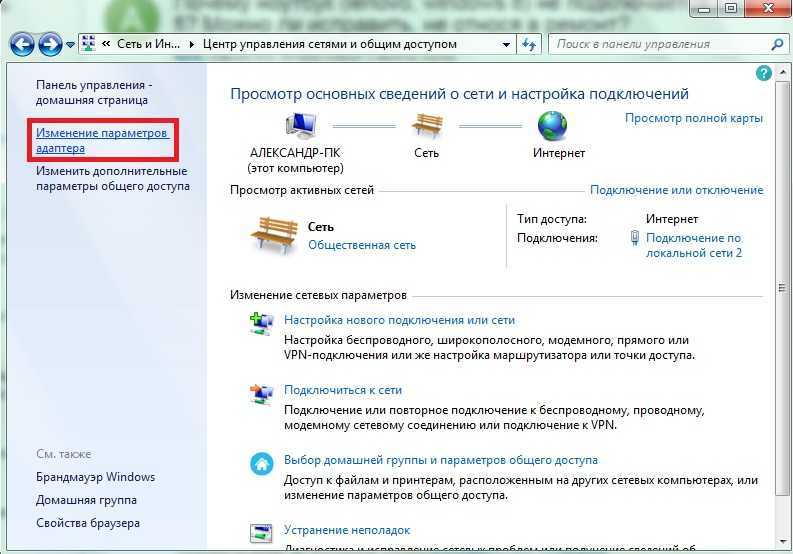Click the Internet globe icon

click(552, 126)
